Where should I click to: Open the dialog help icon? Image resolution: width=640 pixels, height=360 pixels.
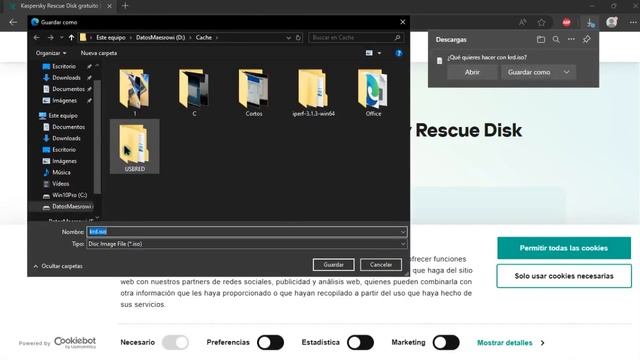(399, 53)
